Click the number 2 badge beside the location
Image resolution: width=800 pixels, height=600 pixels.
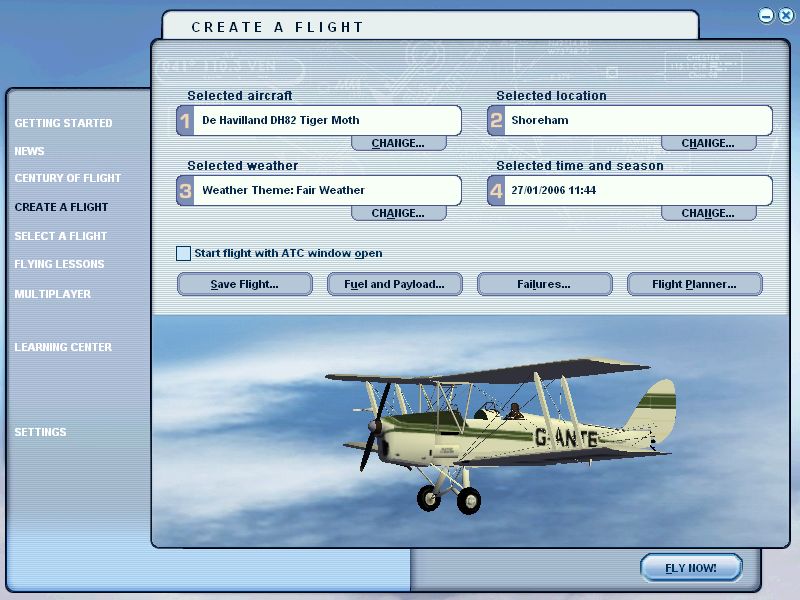pos(496,120)
